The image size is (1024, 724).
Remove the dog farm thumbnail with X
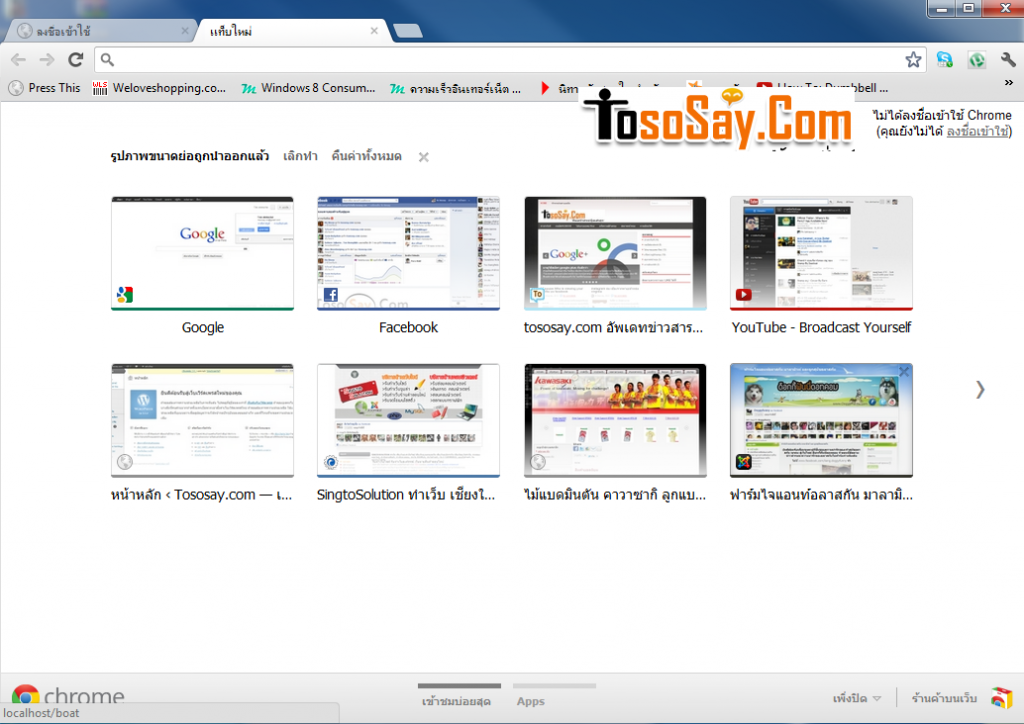(904, 371)
